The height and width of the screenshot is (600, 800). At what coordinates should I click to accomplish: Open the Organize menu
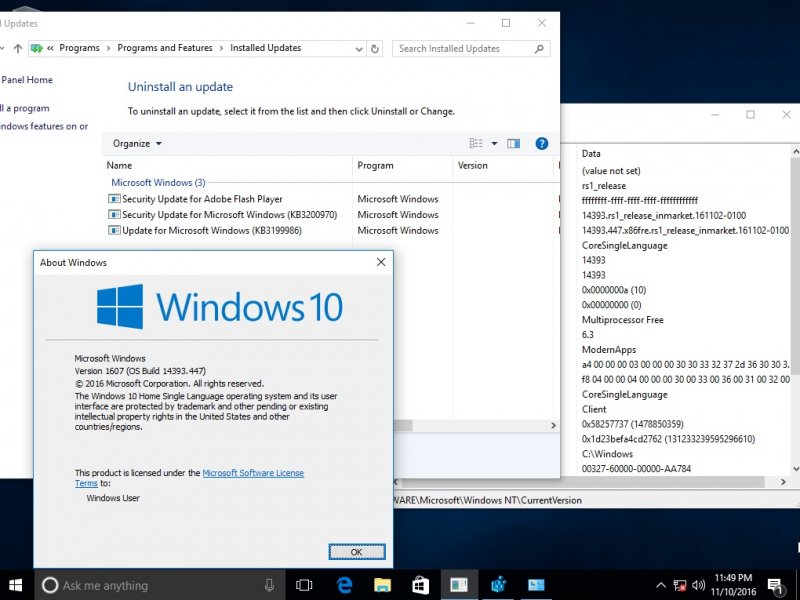[137, 143]
